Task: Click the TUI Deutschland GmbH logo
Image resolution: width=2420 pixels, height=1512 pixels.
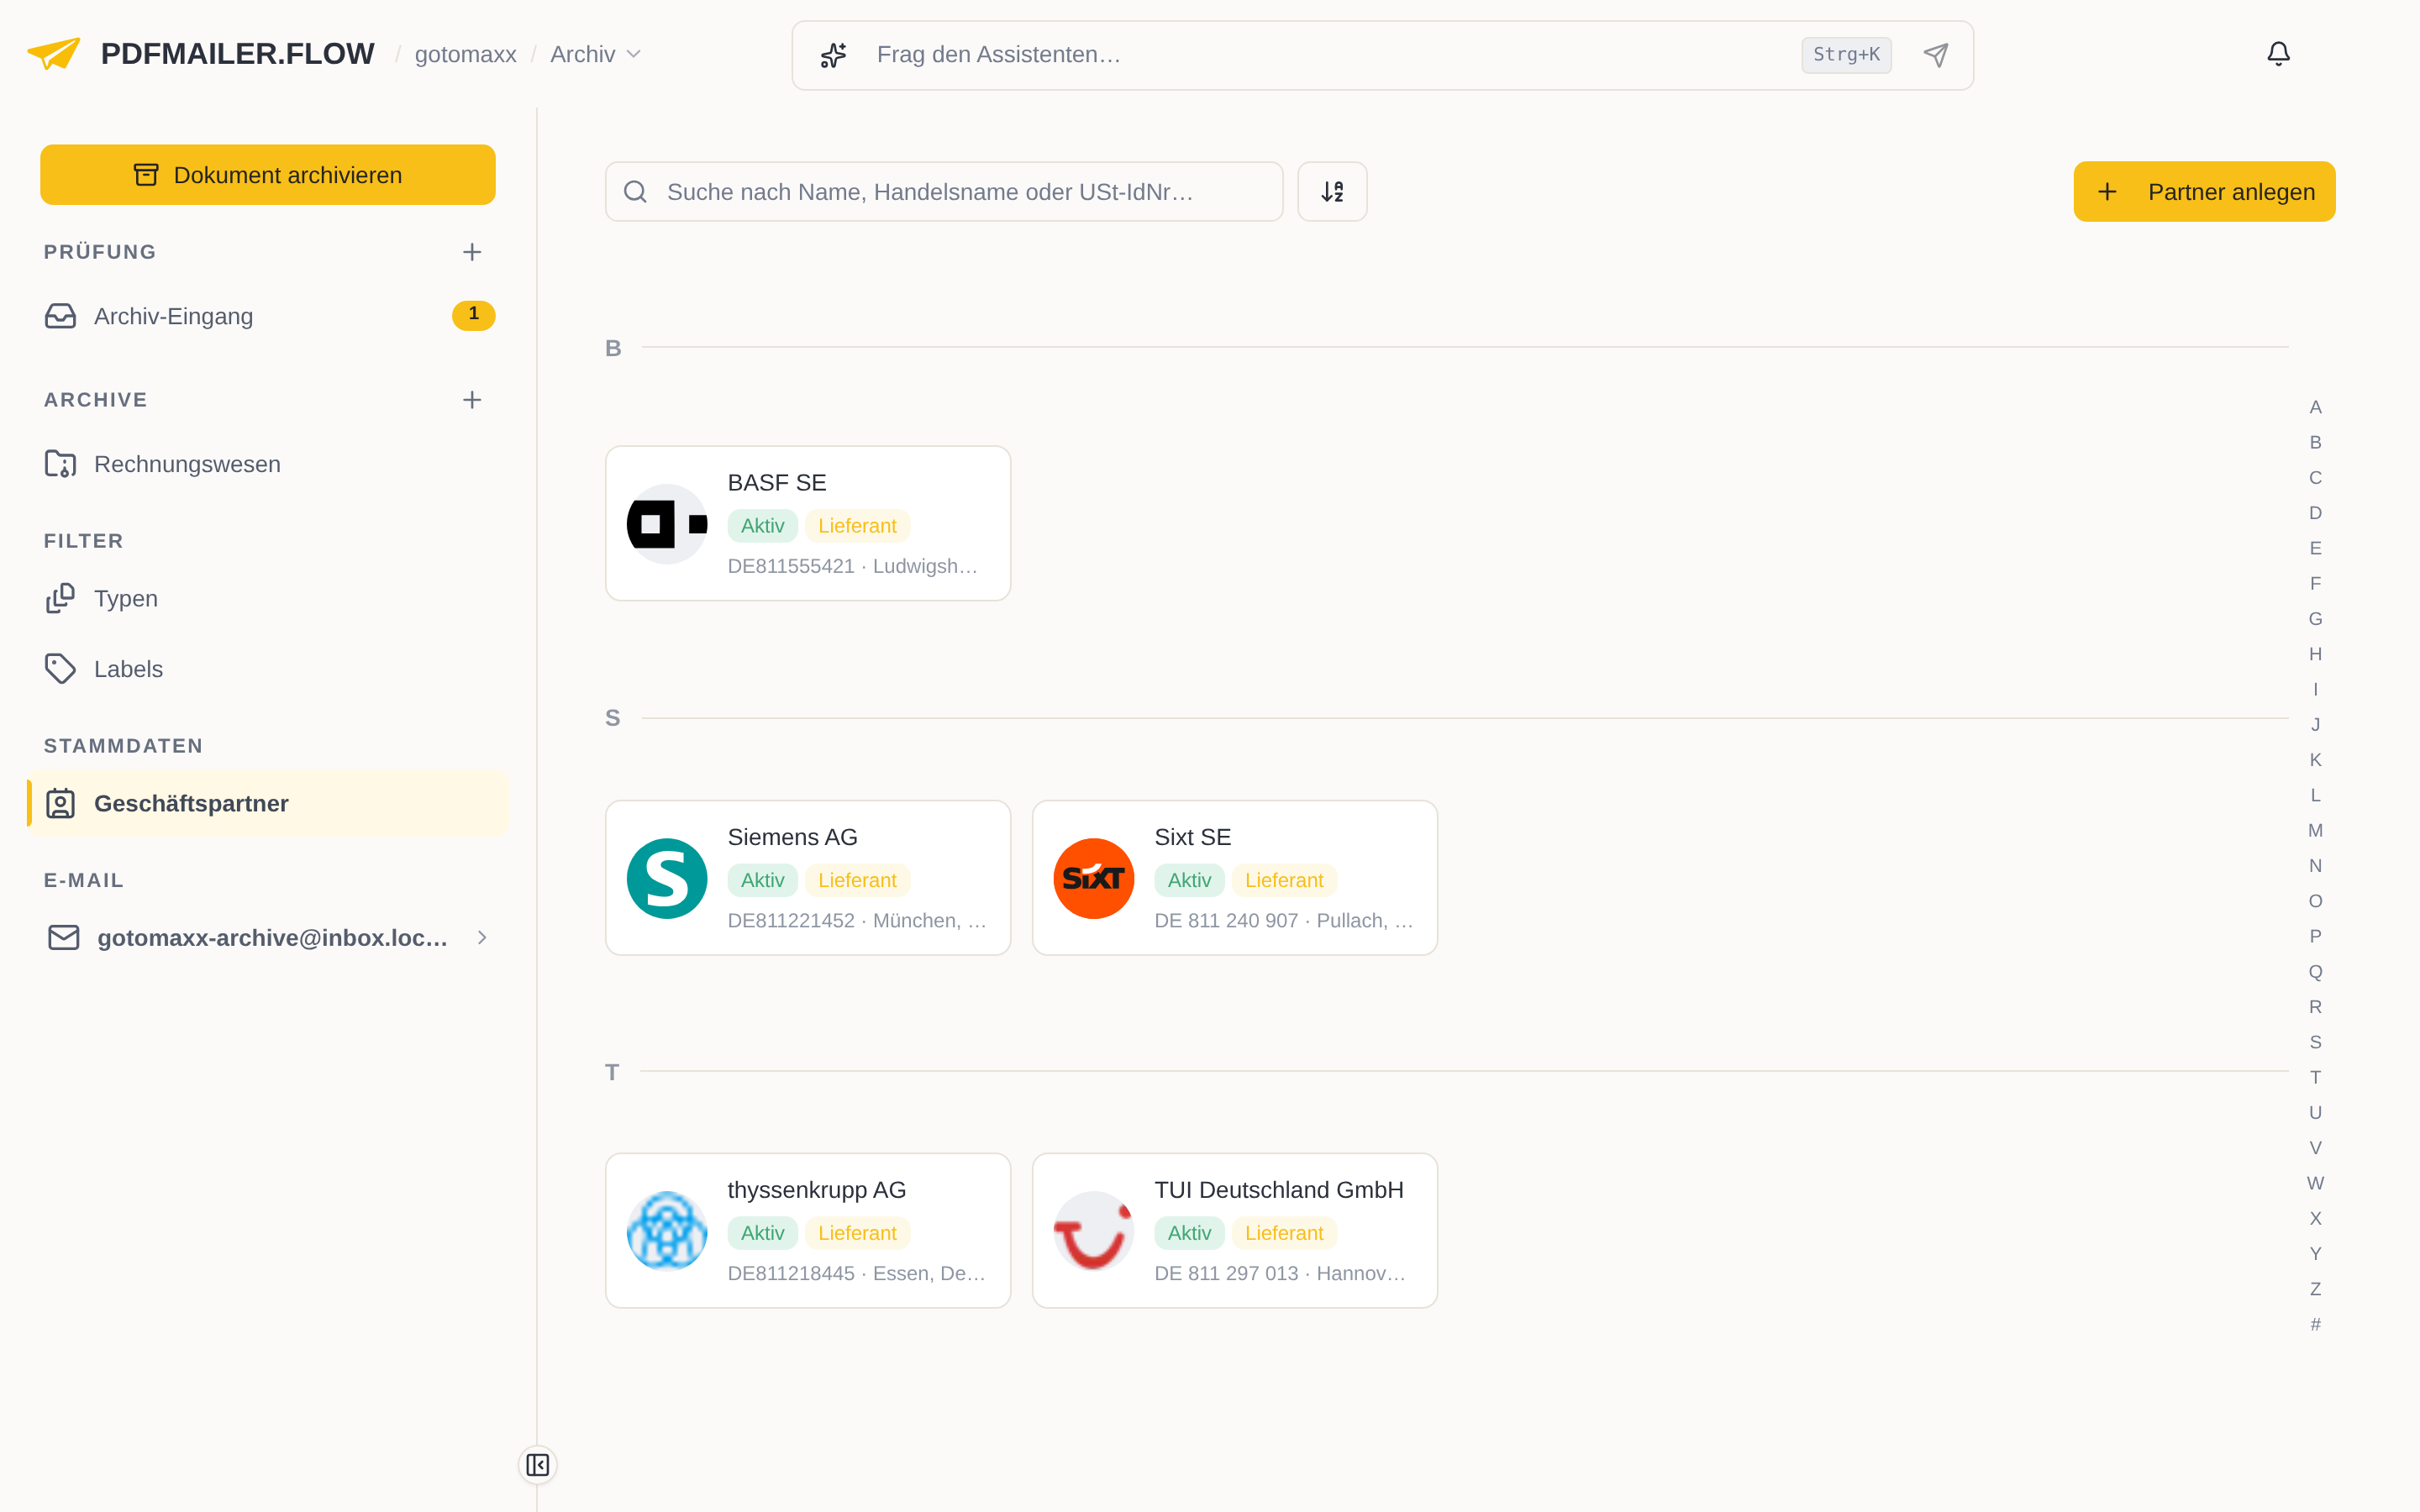Action: 1094,1231
